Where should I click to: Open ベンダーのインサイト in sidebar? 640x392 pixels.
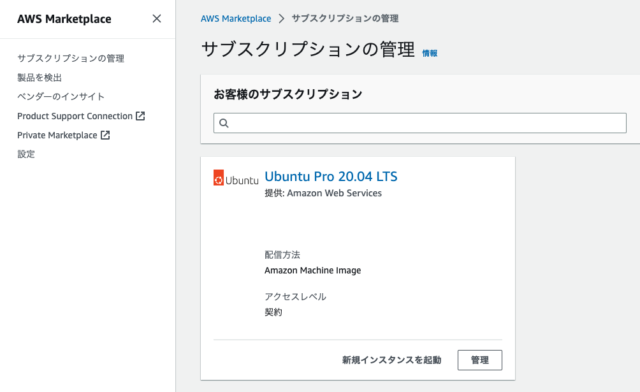(61, 97)
